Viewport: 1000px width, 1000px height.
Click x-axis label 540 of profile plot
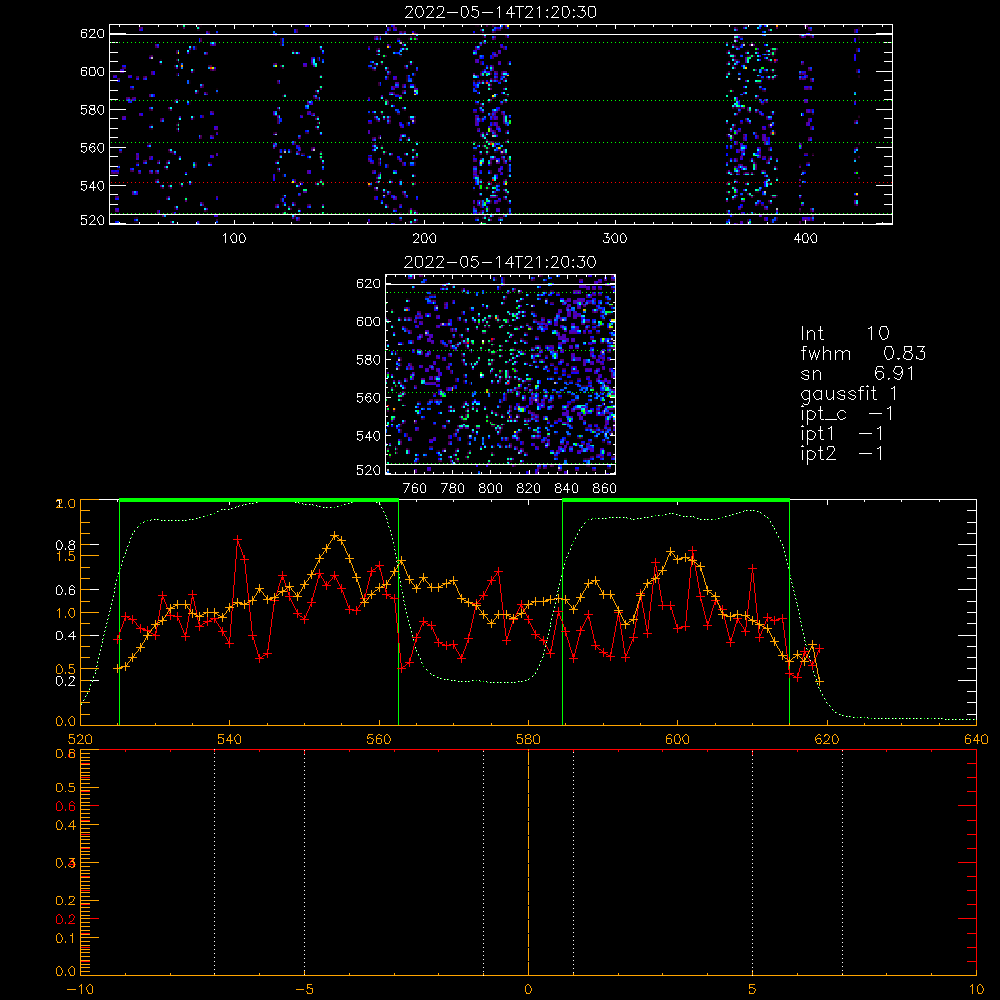click(x=230, y=740)
